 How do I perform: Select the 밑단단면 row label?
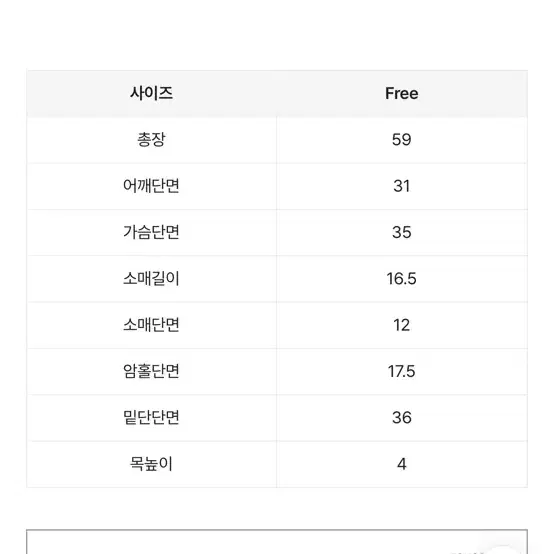pos(151,417)
